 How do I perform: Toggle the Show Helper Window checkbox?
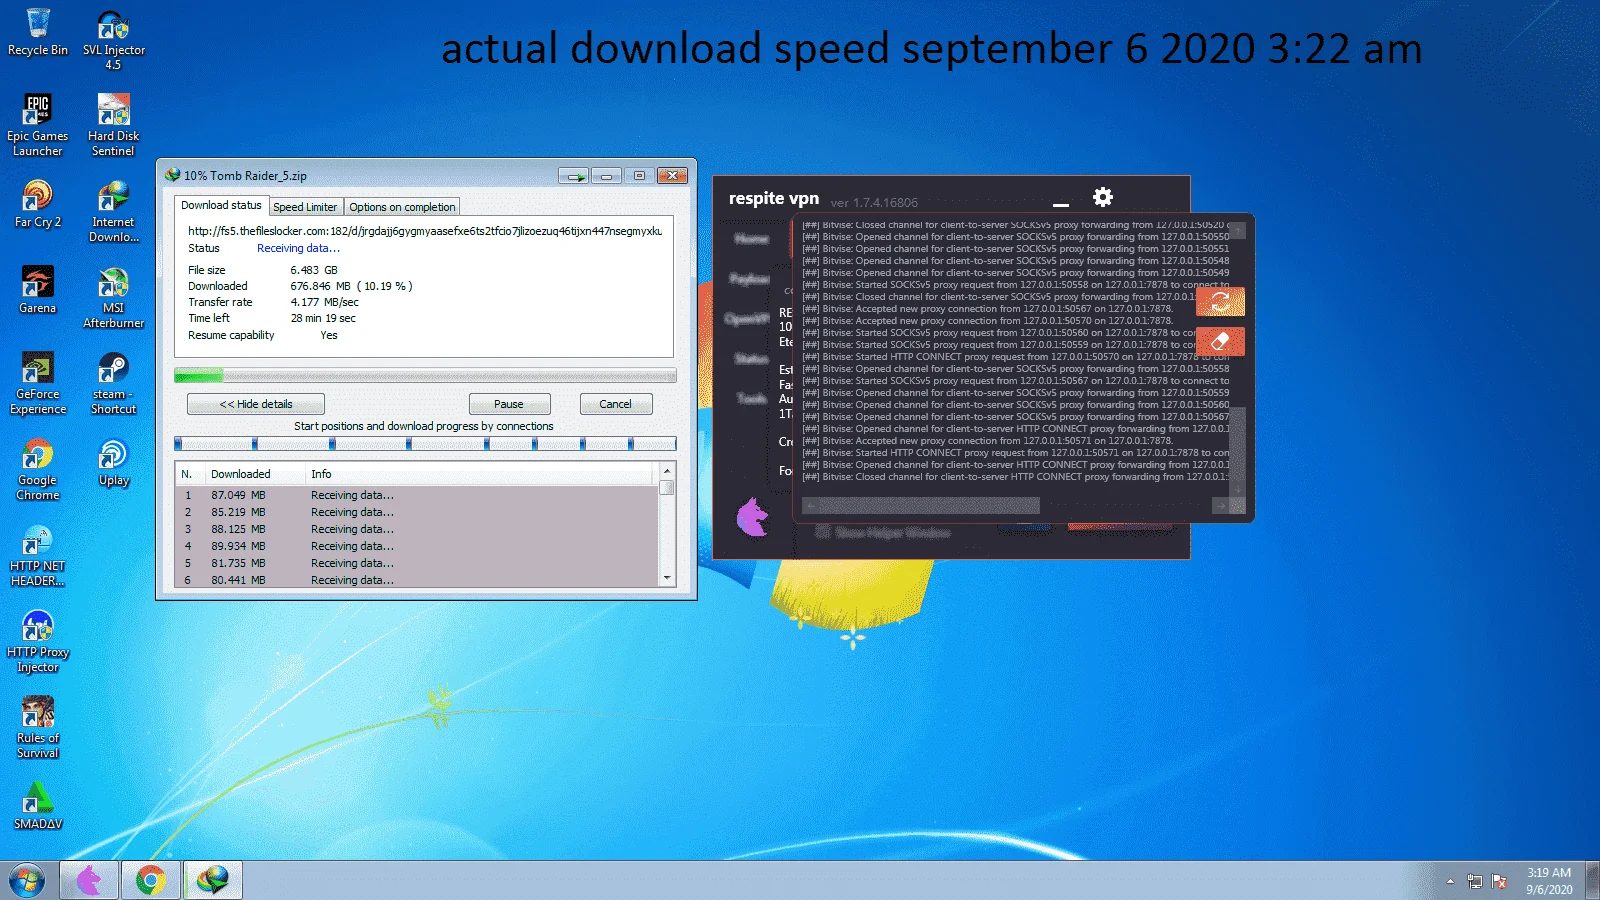[x=823, y=532]
